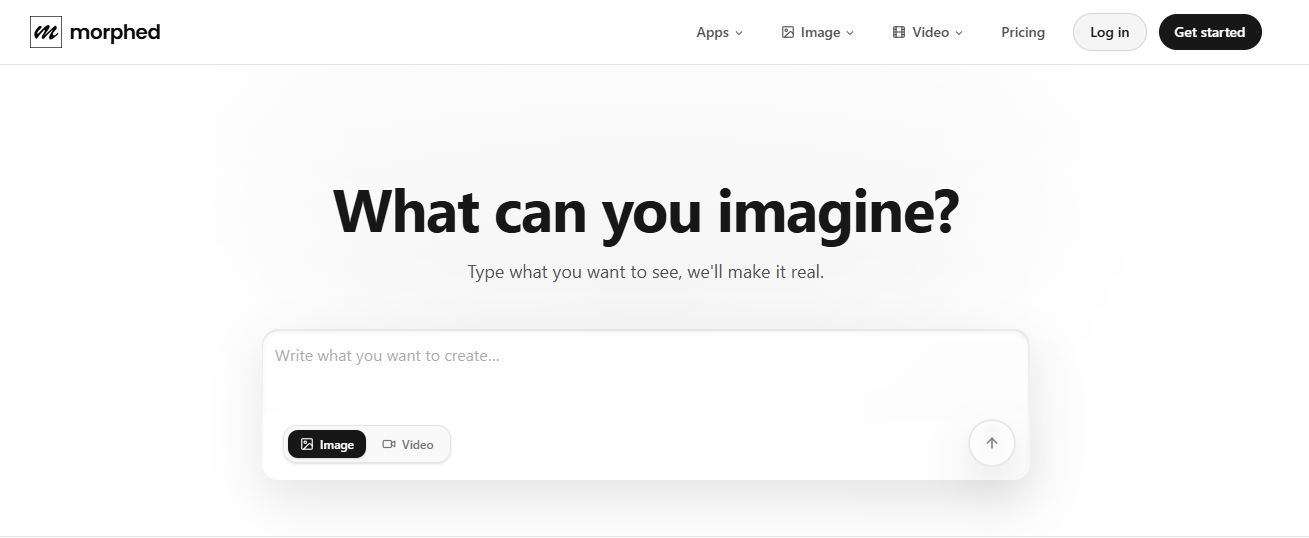The width and height of the screenshot is (1309, 538).
Task: Click the picture icon in the top navigation
Action: [x=788, y=32]
